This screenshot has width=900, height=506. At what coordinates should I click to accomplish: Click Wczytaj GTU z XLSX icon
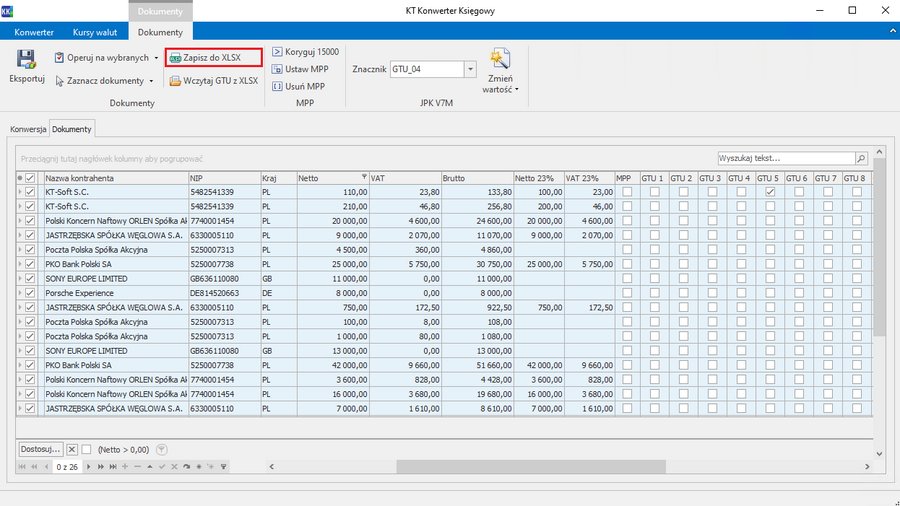point(175,81)
